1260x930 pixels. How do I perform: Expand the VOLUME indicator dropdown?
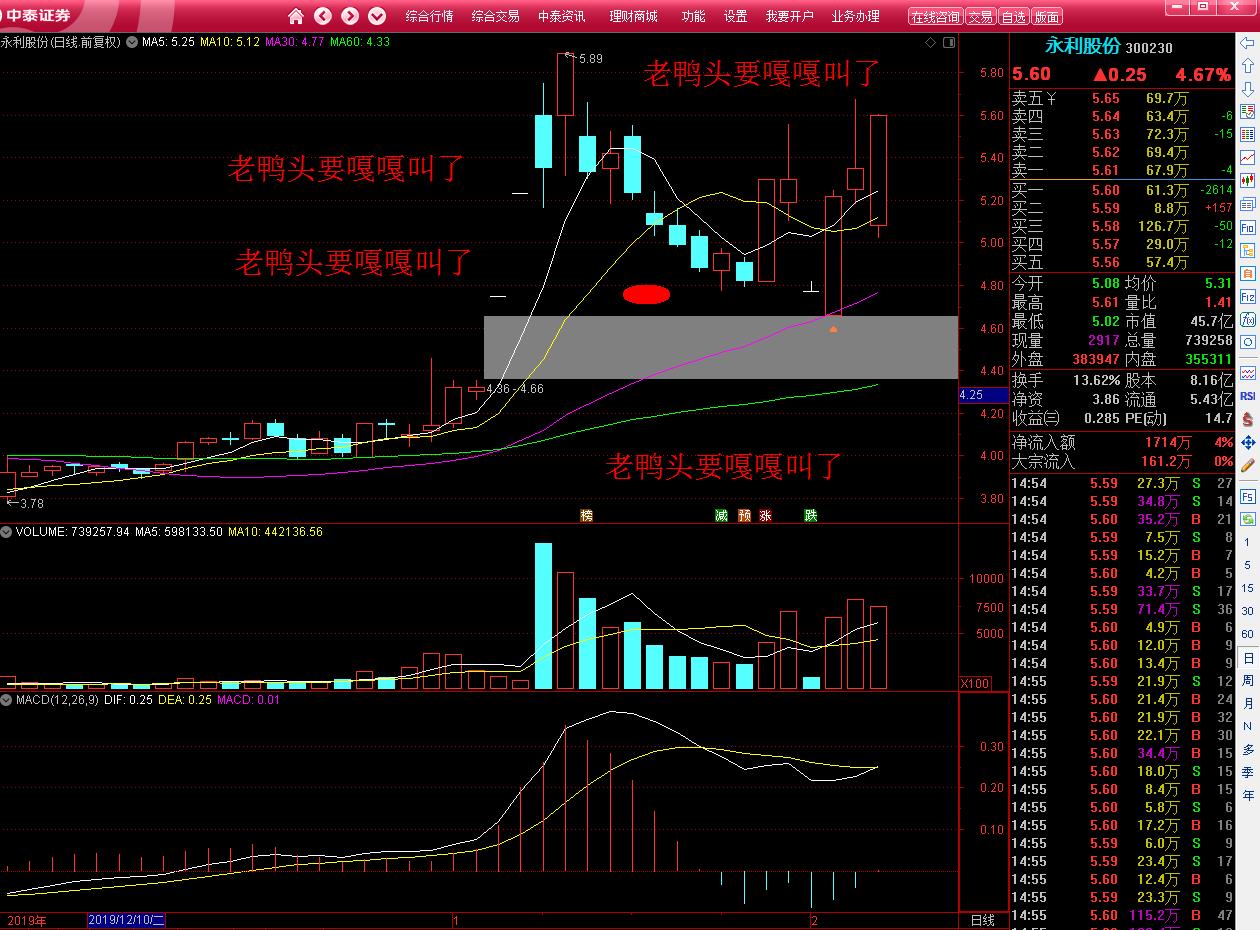coord(7,532)
